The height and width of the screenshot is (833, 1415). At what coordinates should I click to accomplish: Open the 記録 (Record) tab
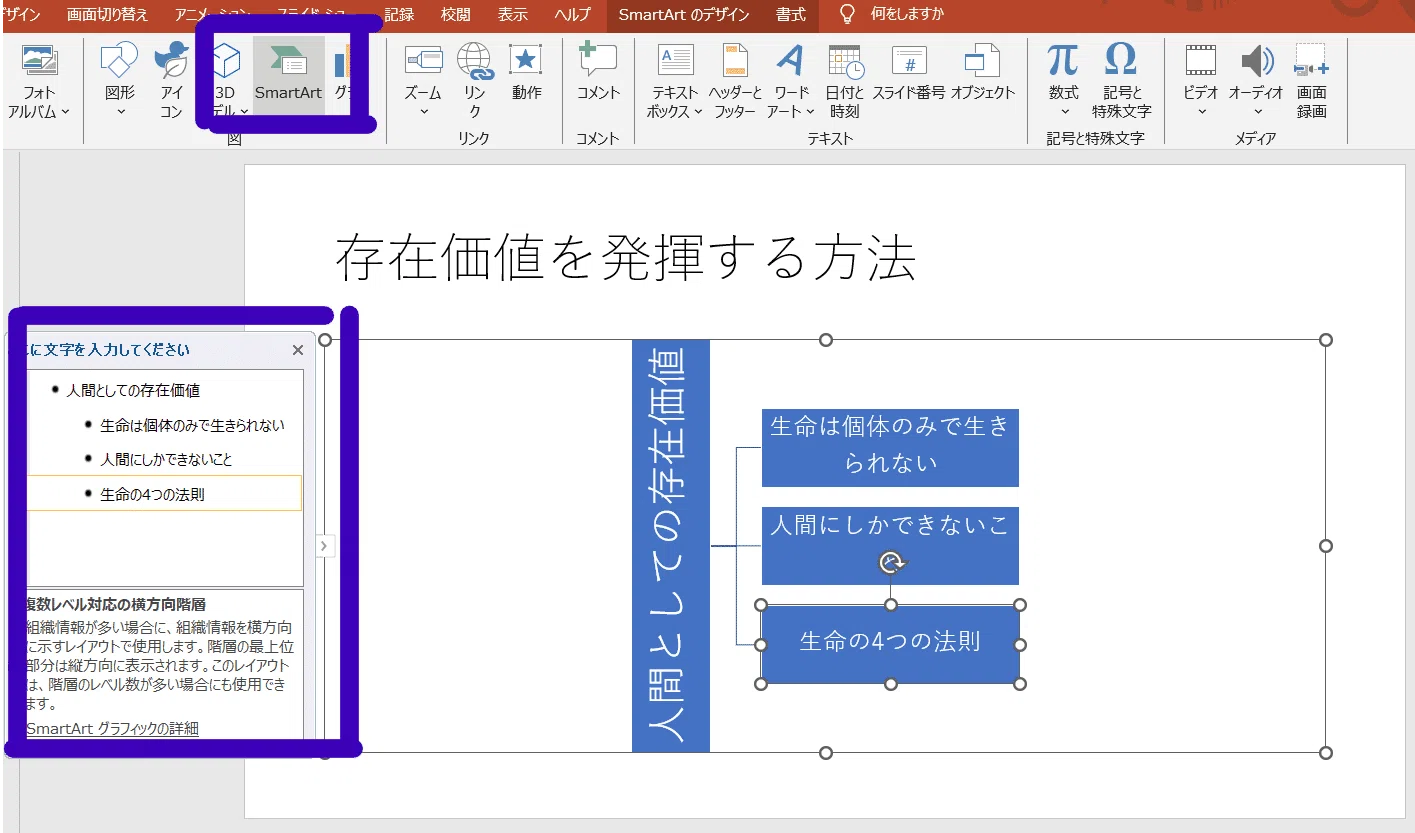(399, 15)
